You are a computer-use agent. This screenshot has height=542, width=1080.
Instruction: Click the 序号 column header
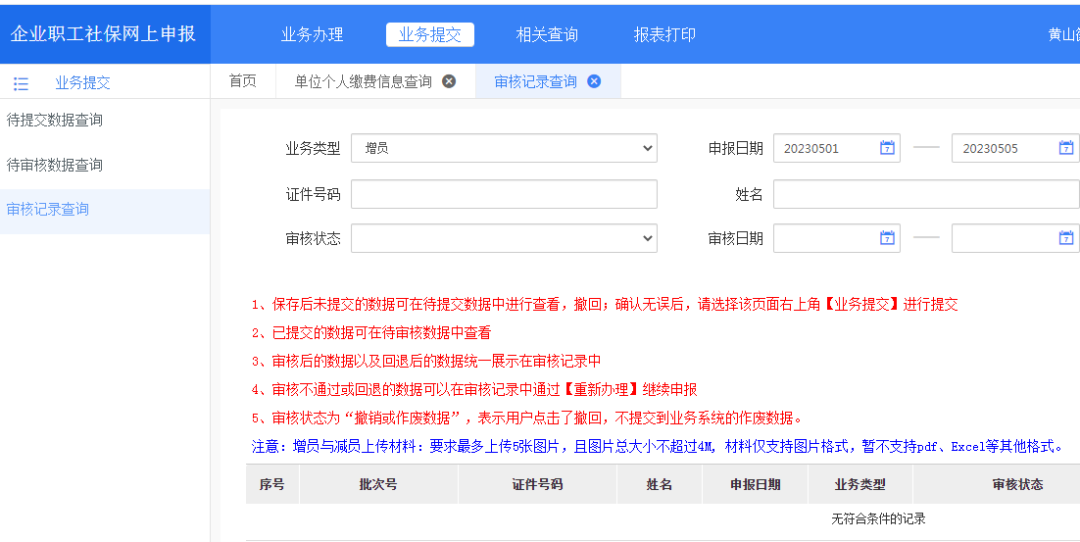pos(272,484)
